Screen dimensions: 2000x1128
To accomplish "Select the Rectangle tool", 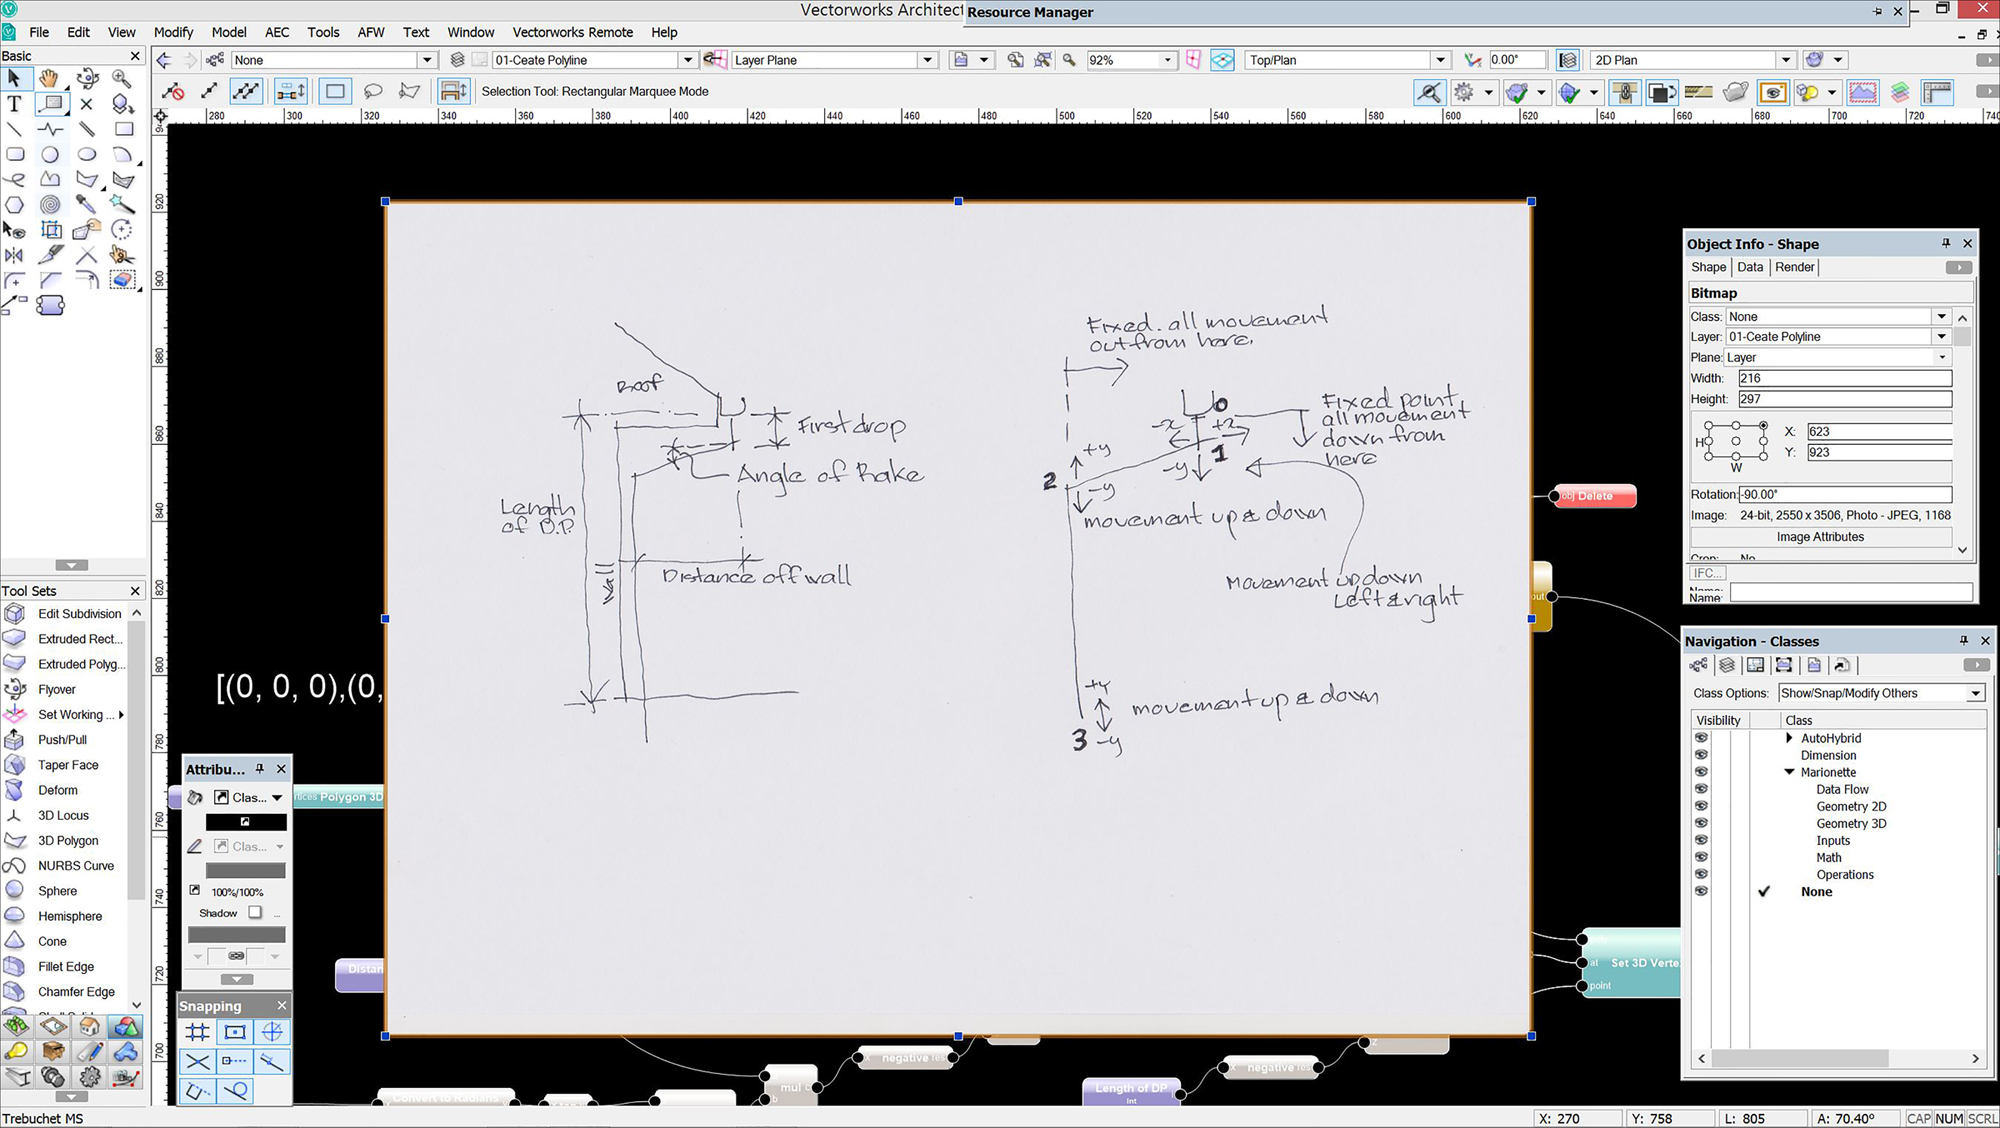I will pos(123,129).
